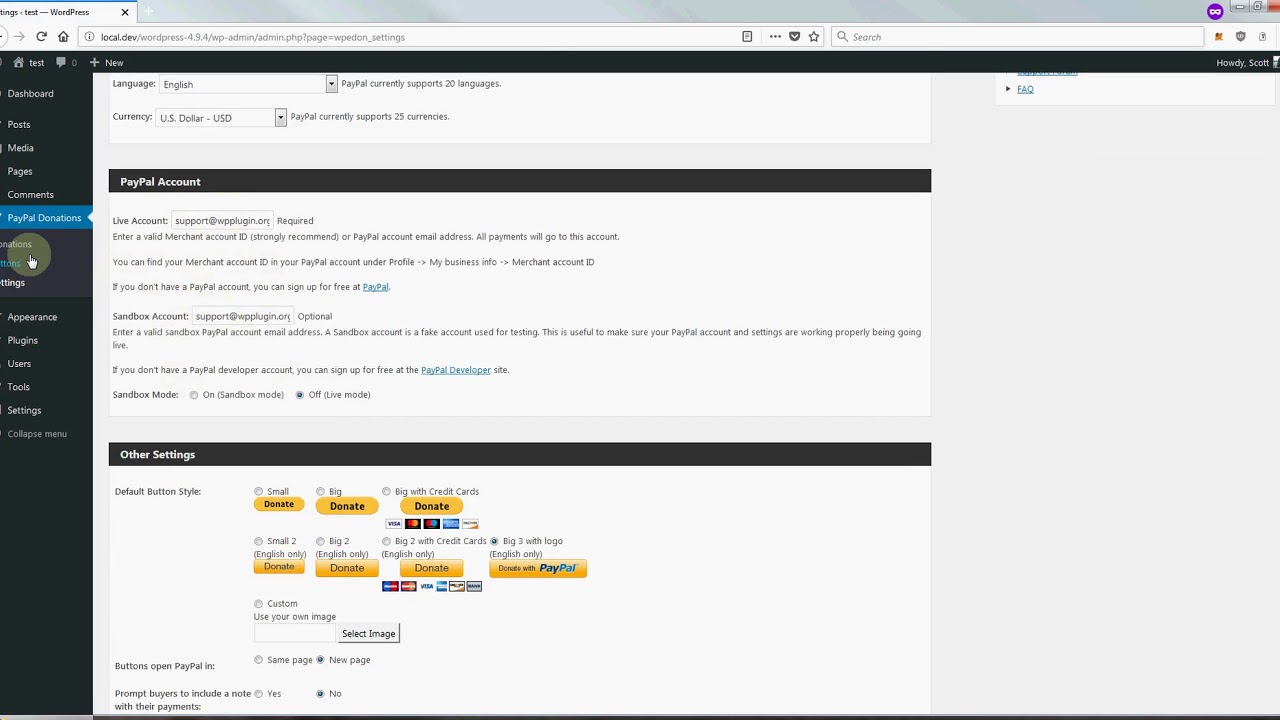Open Settings in the admin sidebar

click(x=24, y=410)
